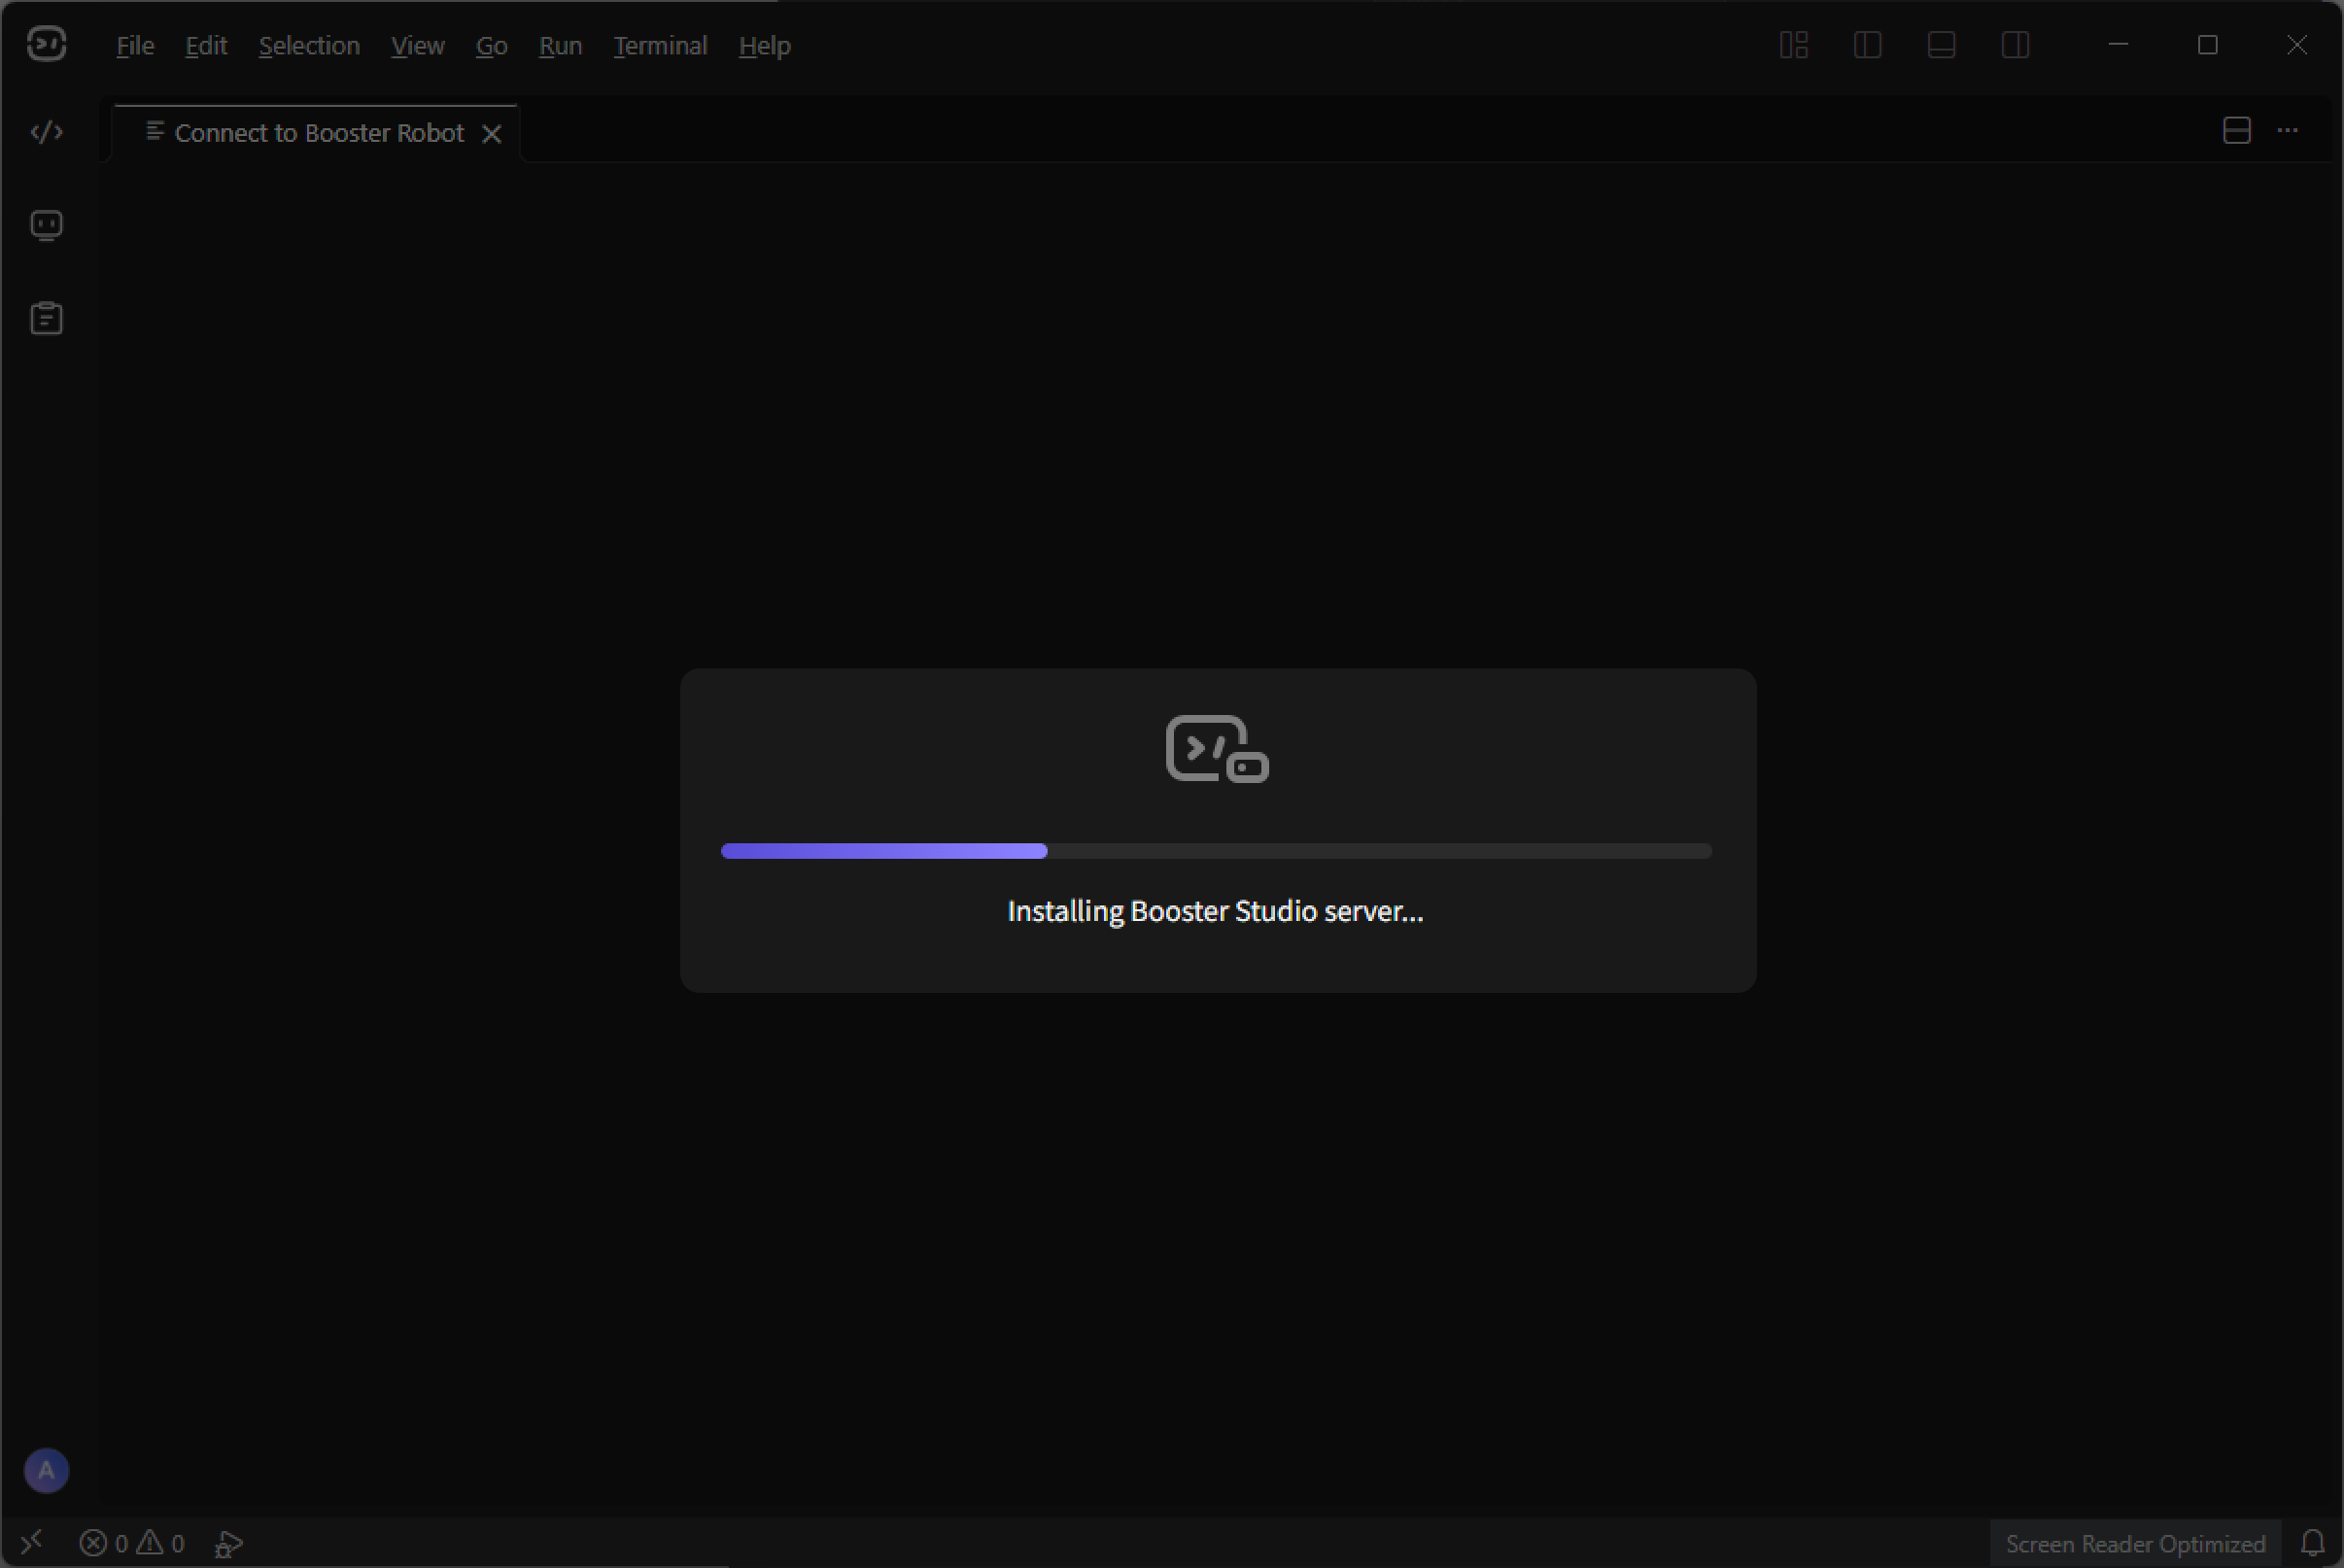Image resolution: width=2344 pixels, height=1568 pixels.
Task: Open the File menu
Action: (x=135, y=46)
